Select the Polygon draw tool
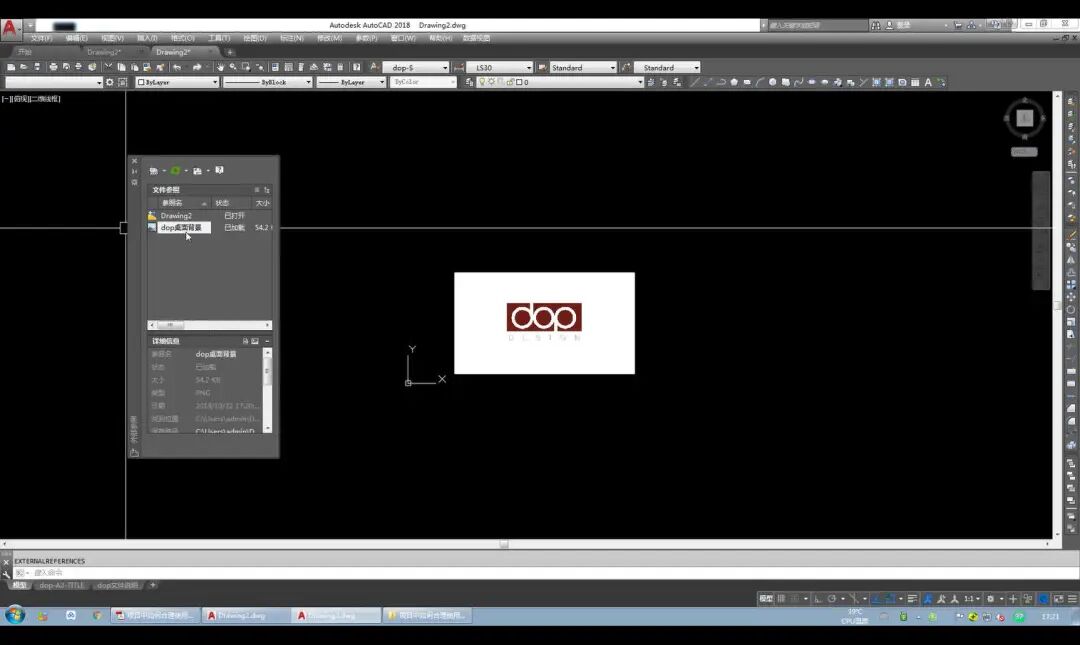This screenshot has width=1080, height=645. 734,82
